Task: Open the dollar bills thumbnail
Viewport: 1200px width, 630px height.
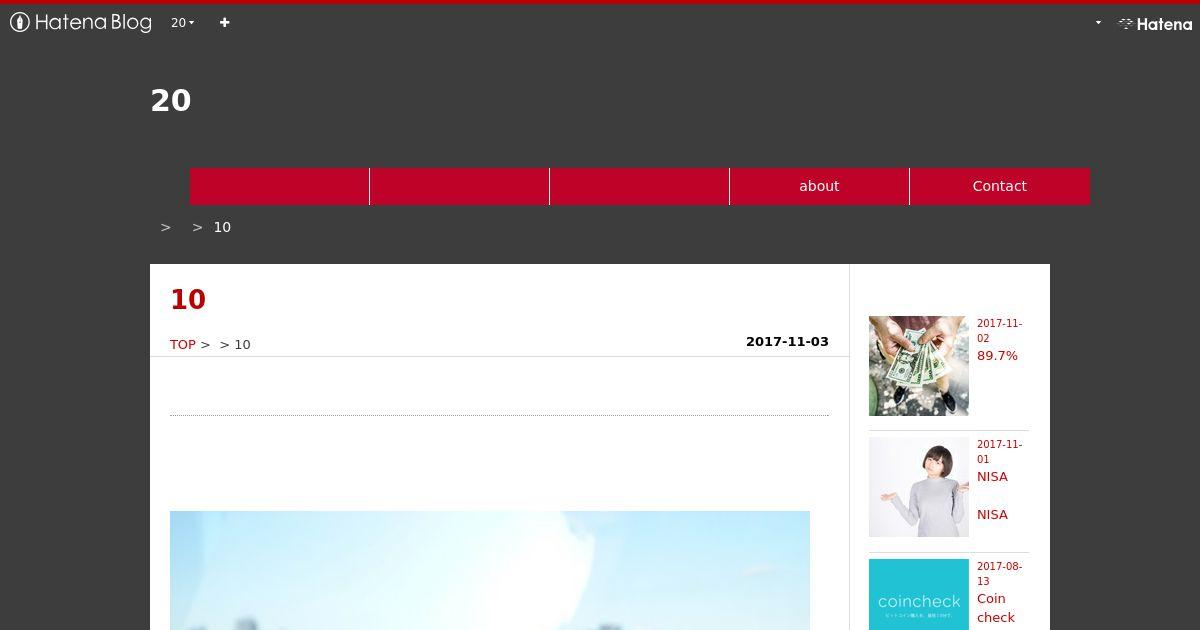Action: (919, 366)
